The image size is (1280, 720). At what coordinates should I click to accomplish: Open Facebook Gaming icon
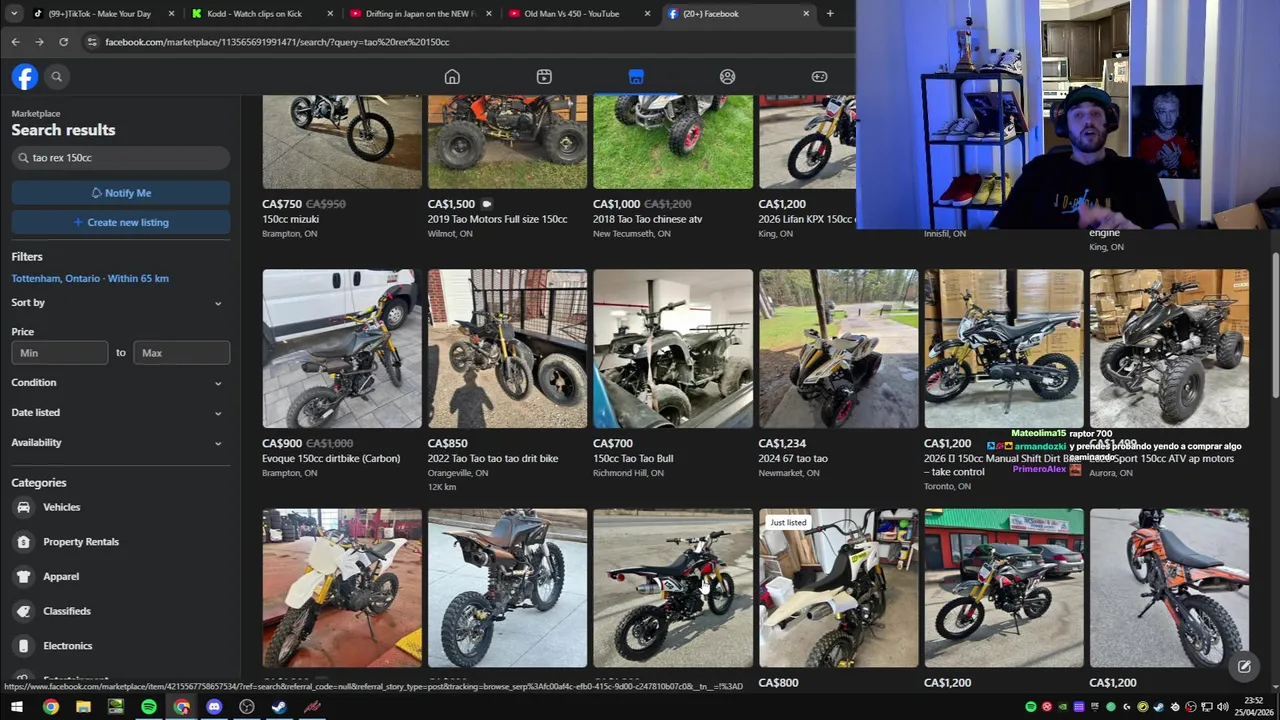[x=819, y=77]
